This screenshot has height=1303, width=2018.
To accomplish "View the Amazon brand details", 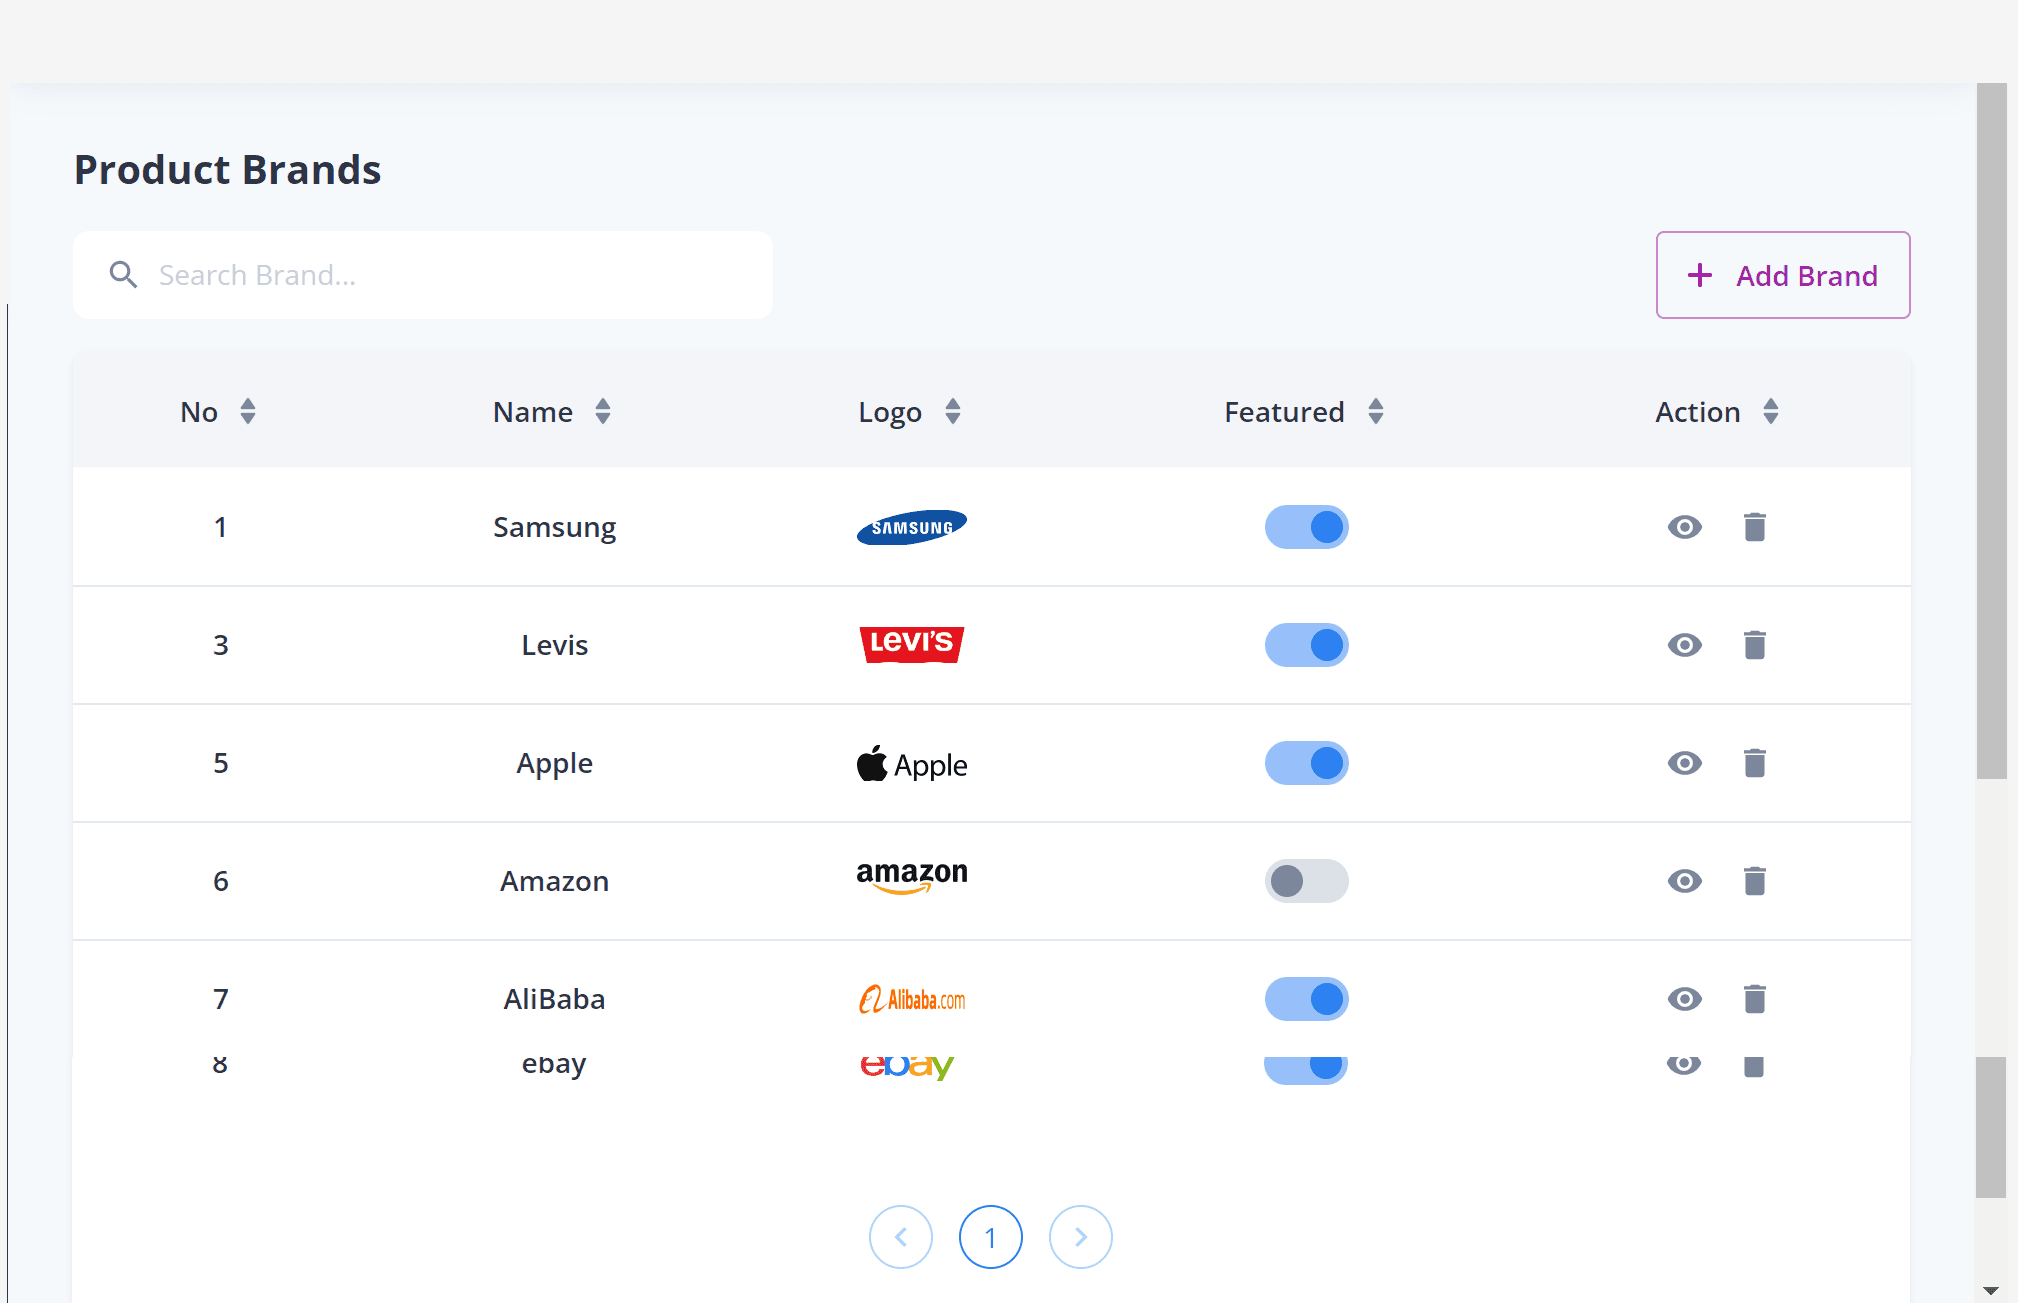I will [1685, 881].
